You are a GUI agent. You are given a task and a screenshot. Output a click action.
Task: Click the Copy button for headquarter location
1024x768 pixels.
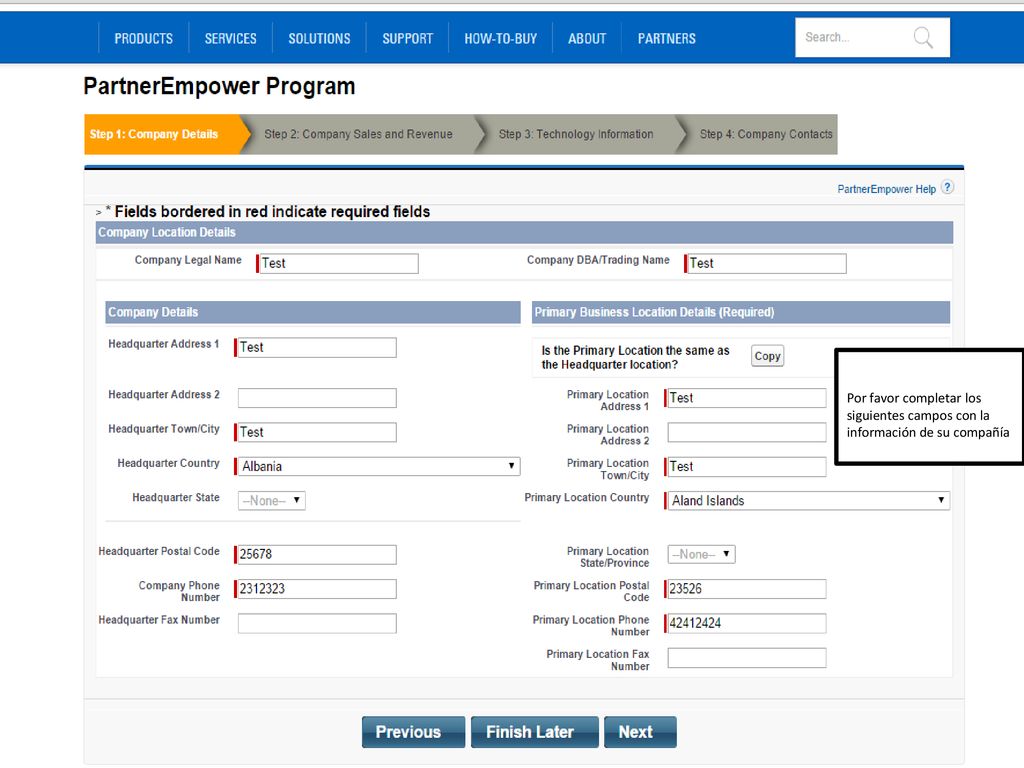click(767, 356)
